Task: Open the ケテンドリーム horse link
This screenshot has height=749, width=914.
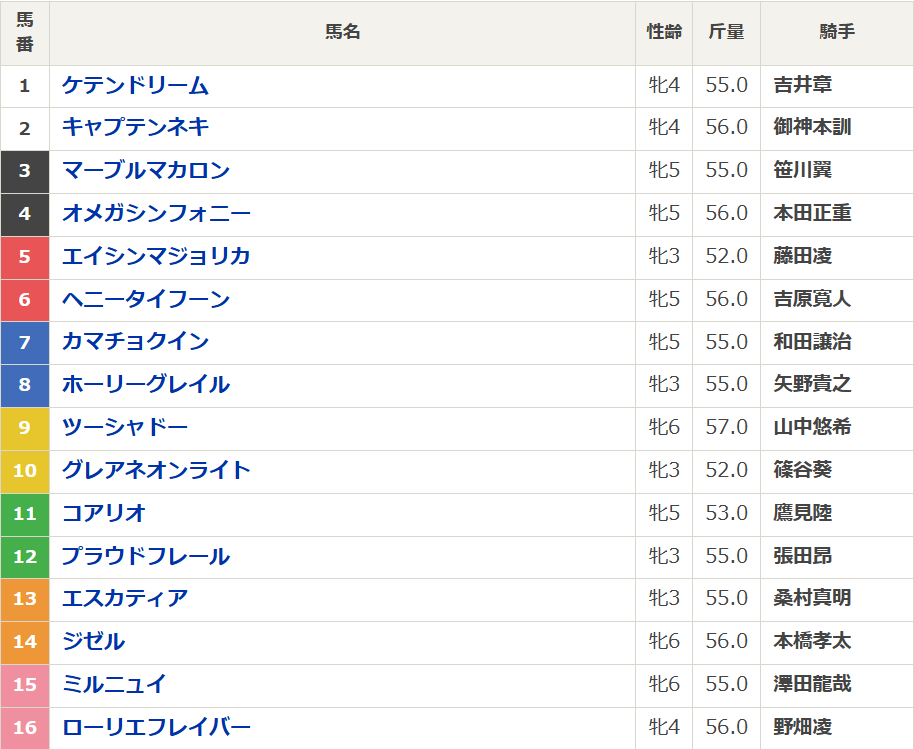Action: (x=135, y=85)
